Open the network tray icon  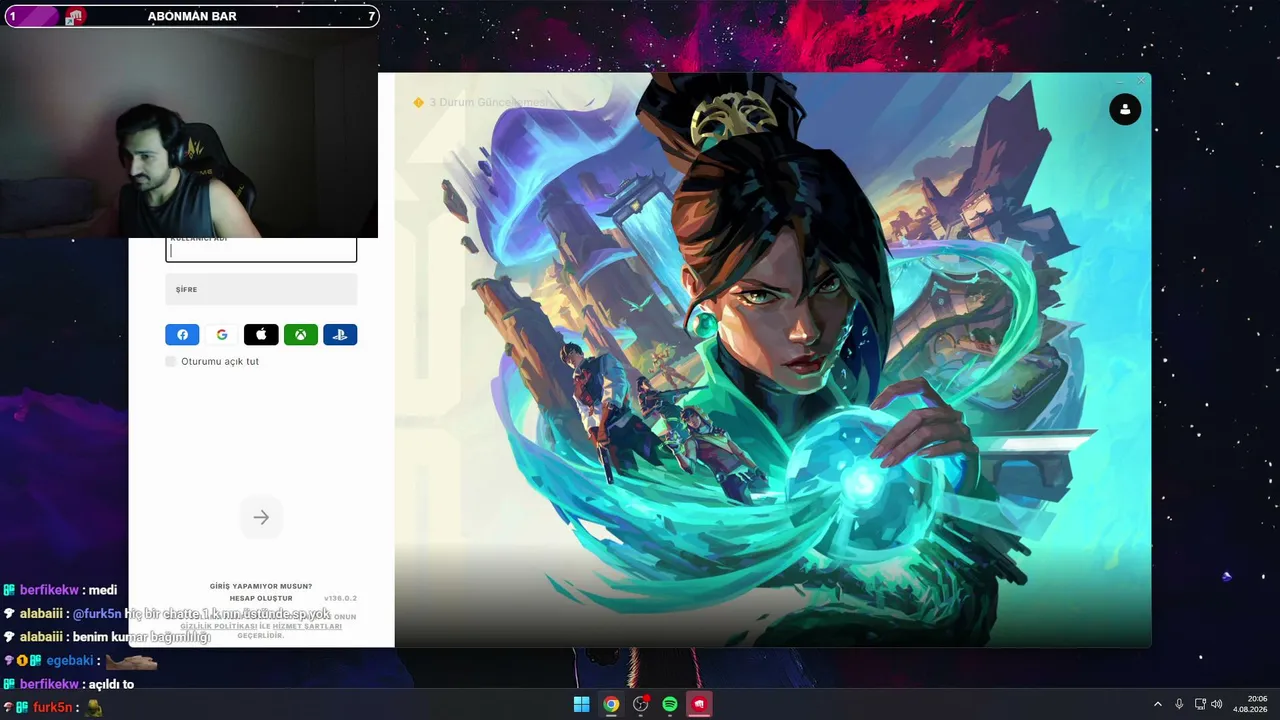pos(1200,704)
